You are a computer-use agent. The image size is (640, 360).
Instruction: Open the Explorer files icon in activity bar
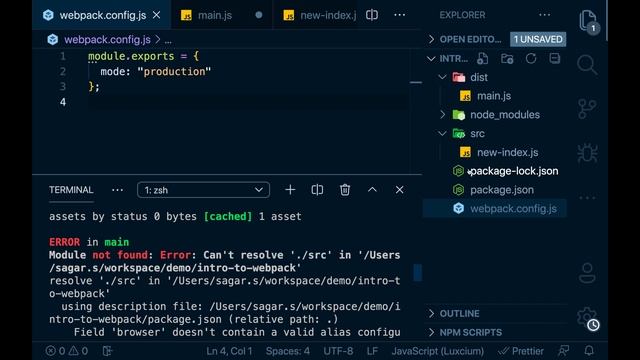tap(588, 21)
